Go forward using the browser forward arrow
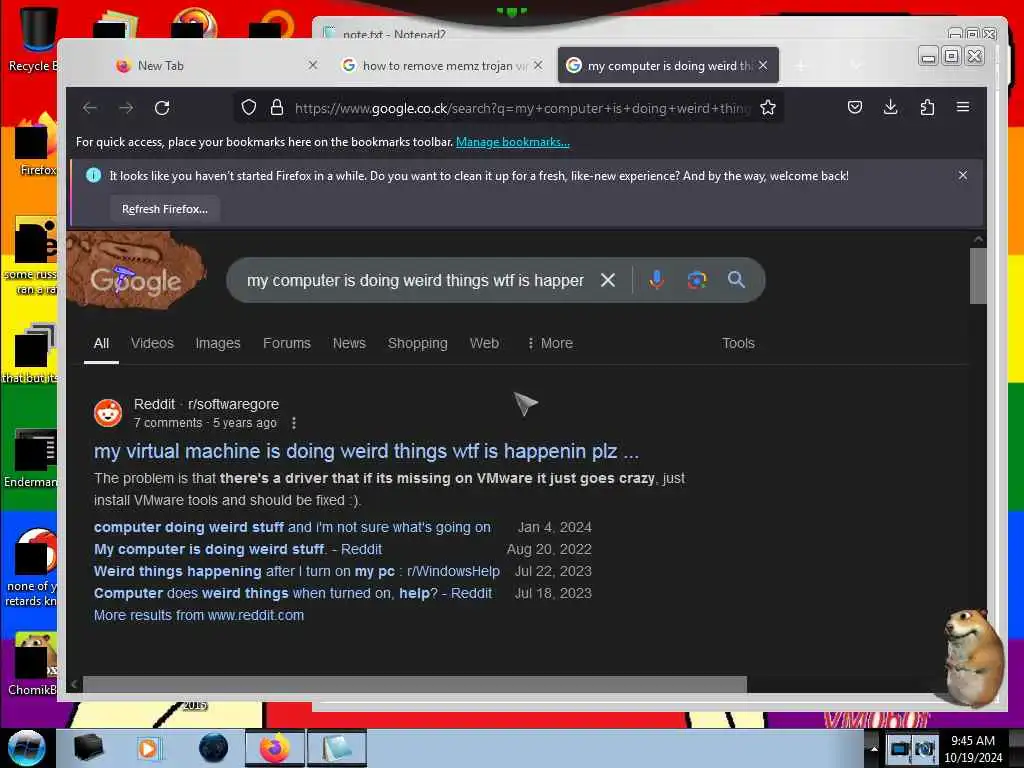The width and height of the screenshot is (1024, 768). (x=126, y=108)
